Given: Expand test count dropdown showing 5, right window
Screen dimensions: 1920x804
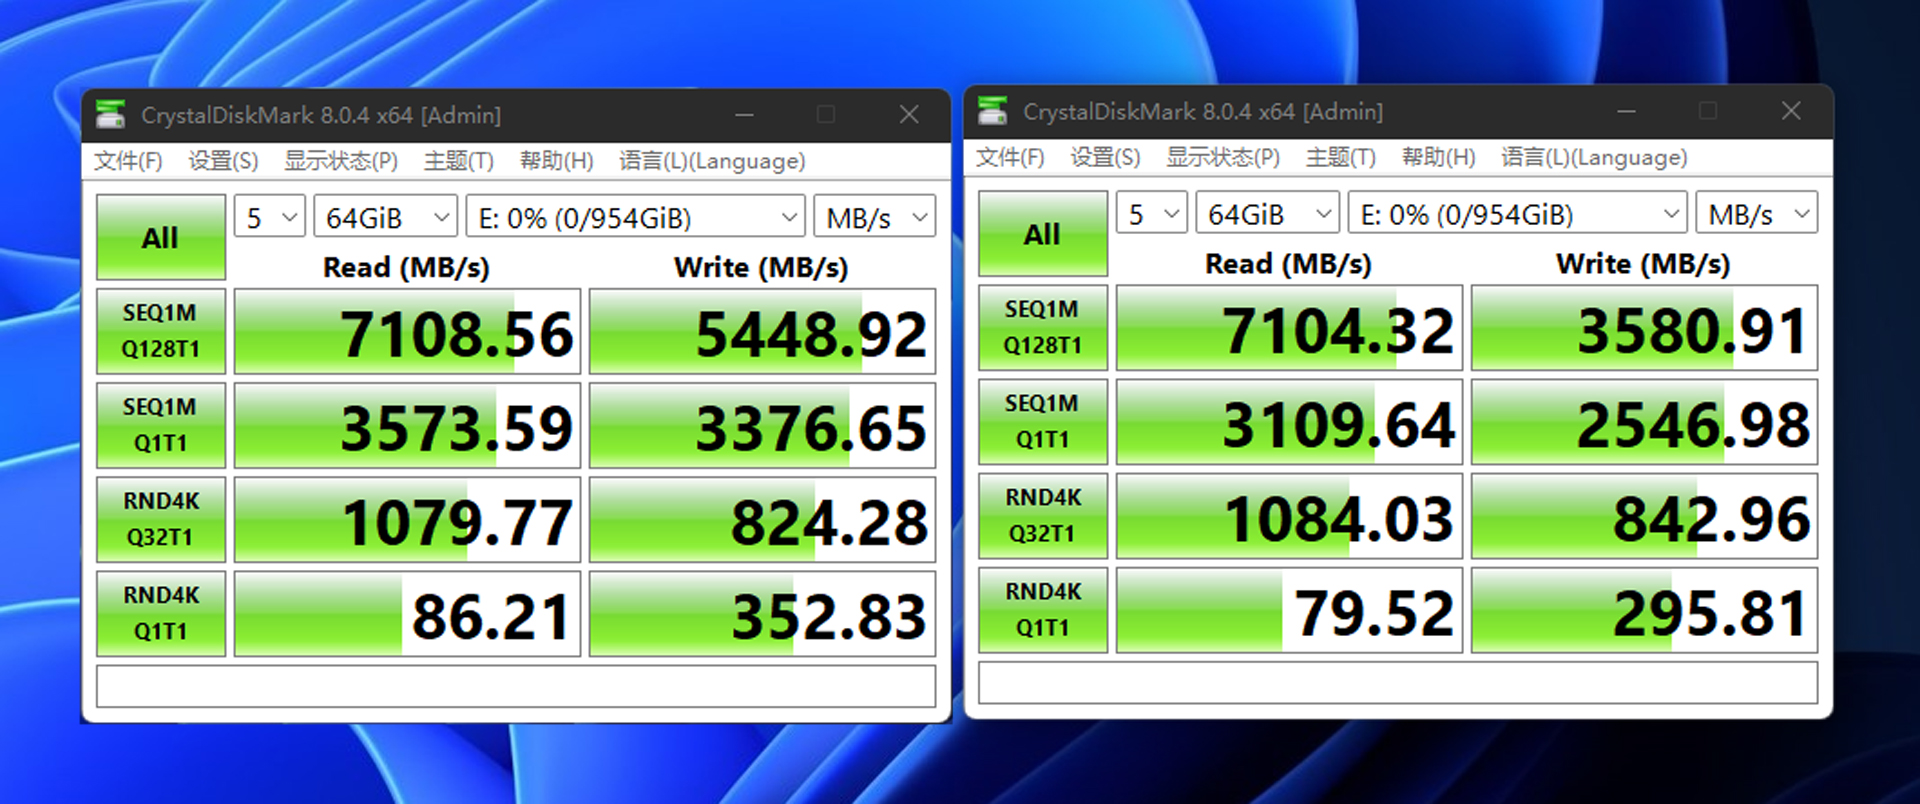Looking at the screenshot, I should pos(1152,213).
